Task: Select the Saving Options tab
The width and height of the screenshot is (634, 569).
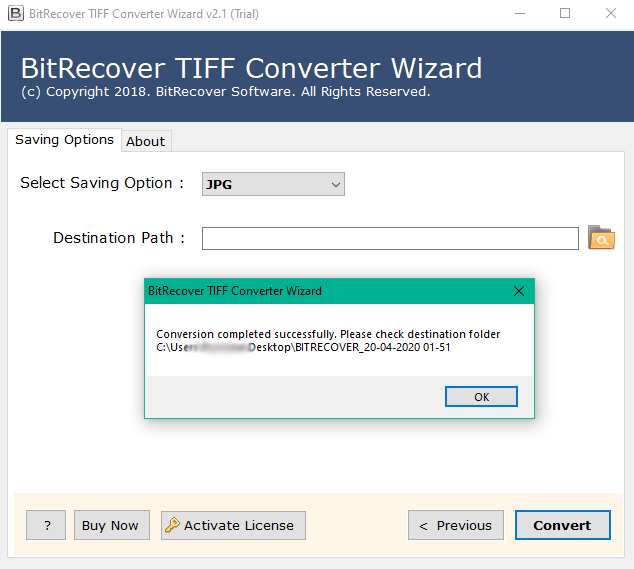Action: [64, 140]
